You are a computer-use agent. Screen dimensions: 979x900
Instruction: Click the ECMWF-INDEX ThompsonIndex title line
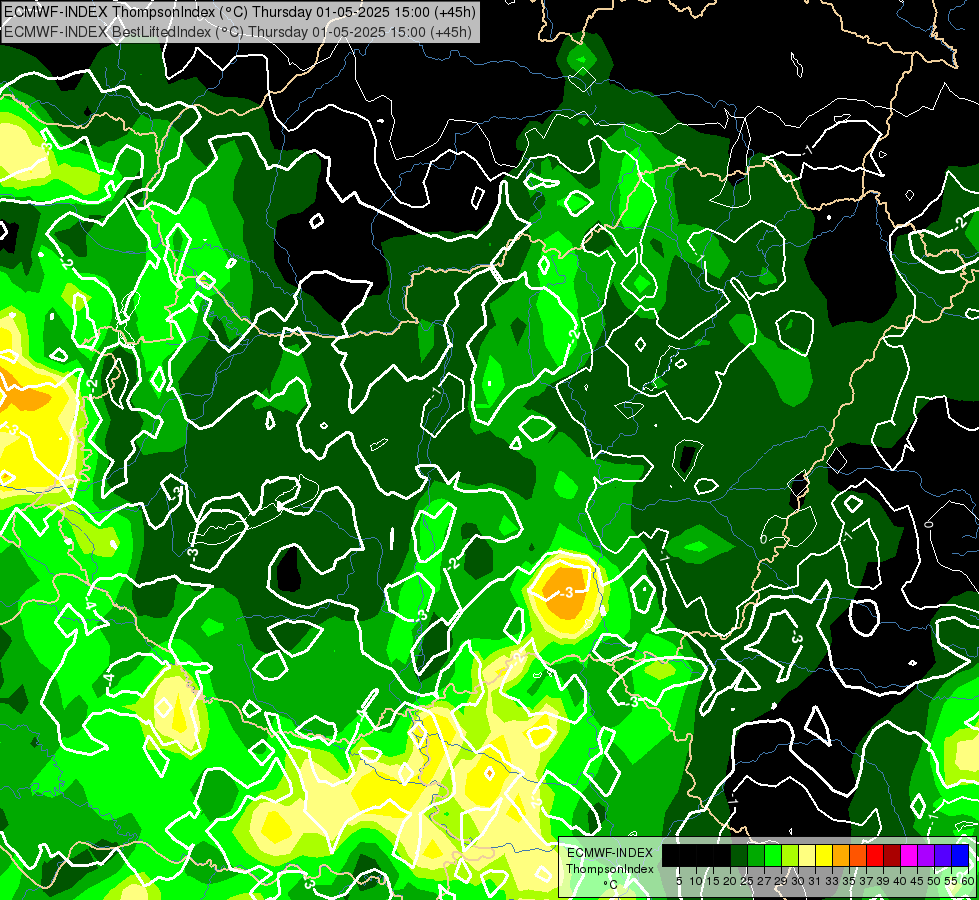click(x=240, y=11)
